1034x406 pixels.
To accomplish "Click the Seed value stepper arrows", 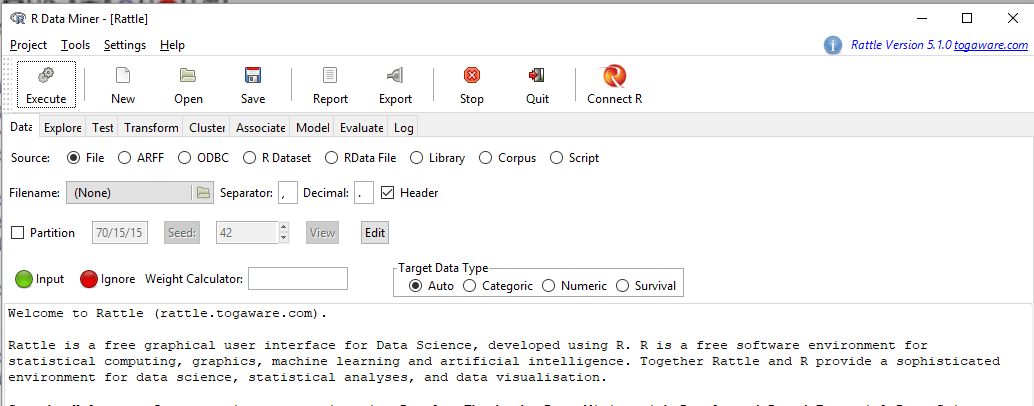I will tap(284, 233).
